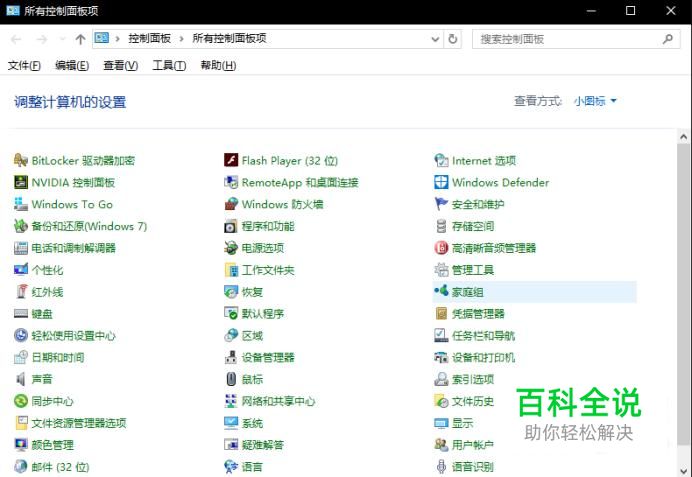Screen dimensions: 692x477
Task: Click the Windows 防火墙 icon
Action: pyautogui.click(x=231, y=204)
